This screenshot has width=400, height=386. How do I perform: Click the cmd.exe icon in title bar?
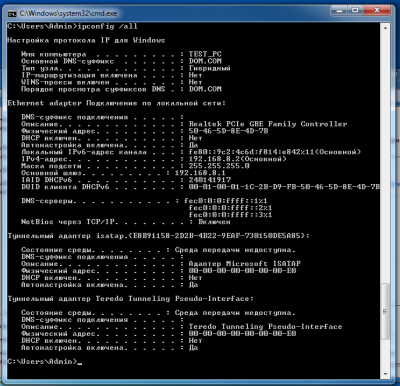[x=12, y=14]
